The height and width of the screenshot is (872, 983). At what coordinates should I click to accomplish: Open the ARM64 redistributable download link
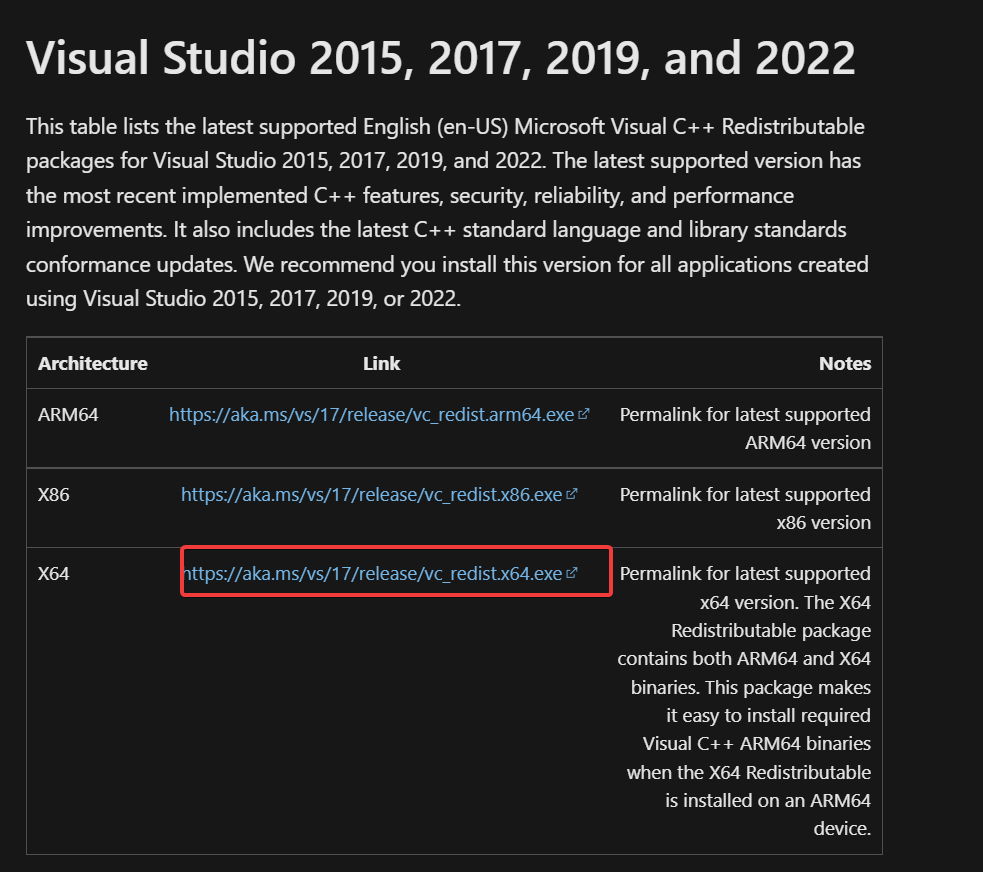click(x=372, y=413)
